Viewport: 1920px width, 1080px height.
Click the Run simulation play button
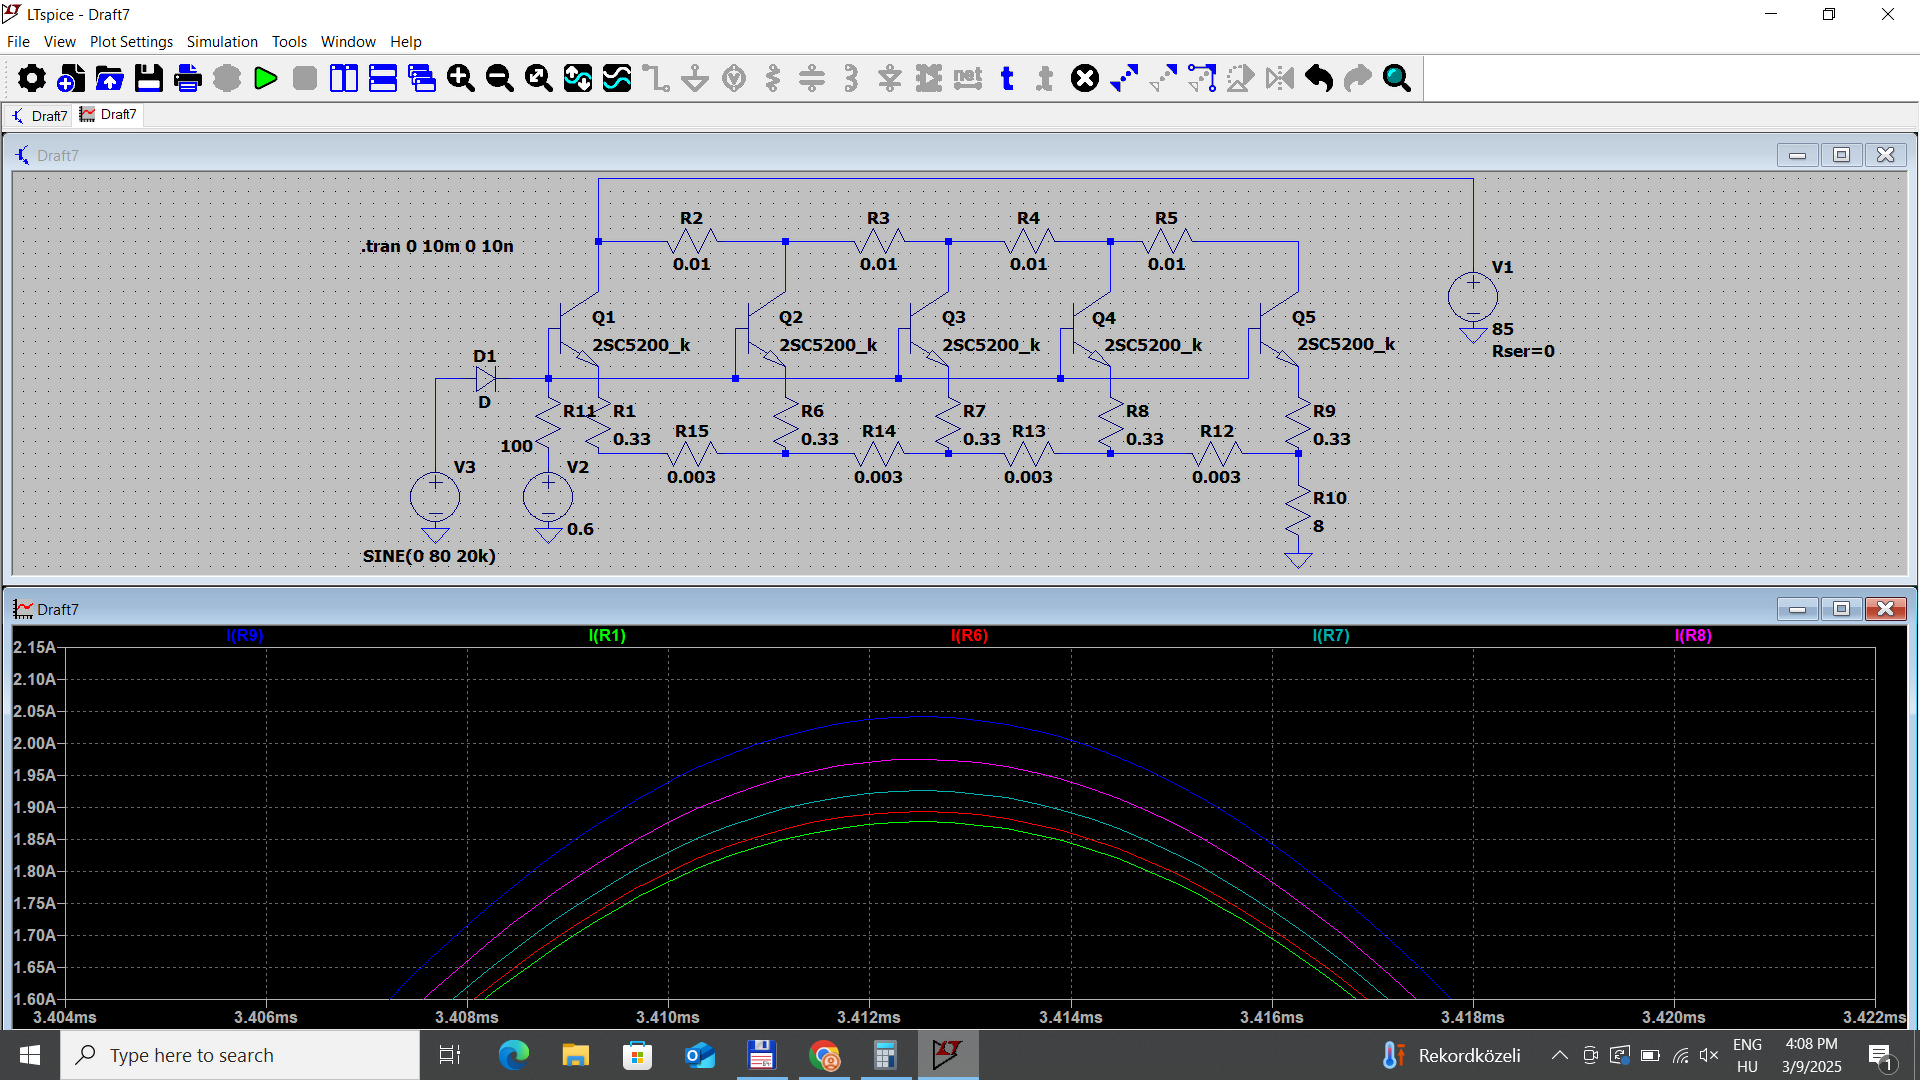click(265, 78)
